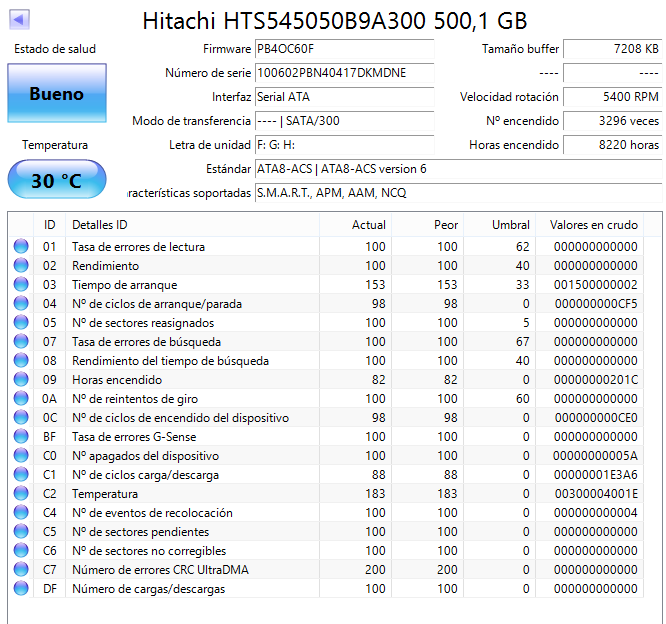
Task: Click raw value 0000000201C
Action: point(595,379)
